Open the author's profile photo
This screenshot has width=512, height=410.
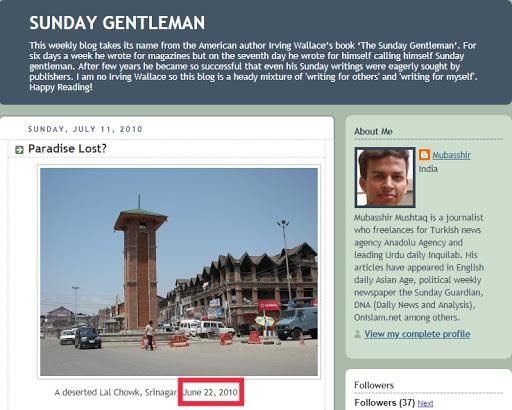pos(385,177)
